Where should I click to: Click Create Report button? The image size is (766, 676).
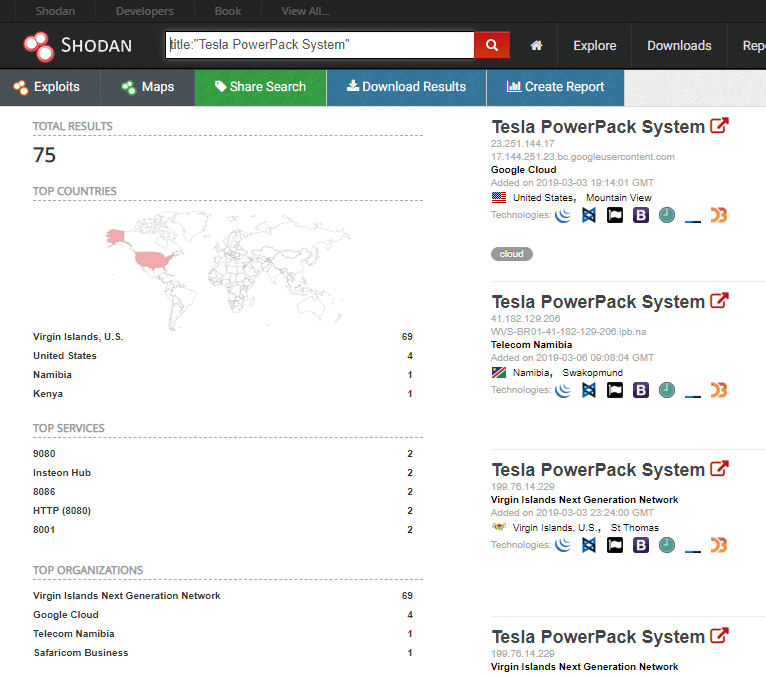point(555,87)
